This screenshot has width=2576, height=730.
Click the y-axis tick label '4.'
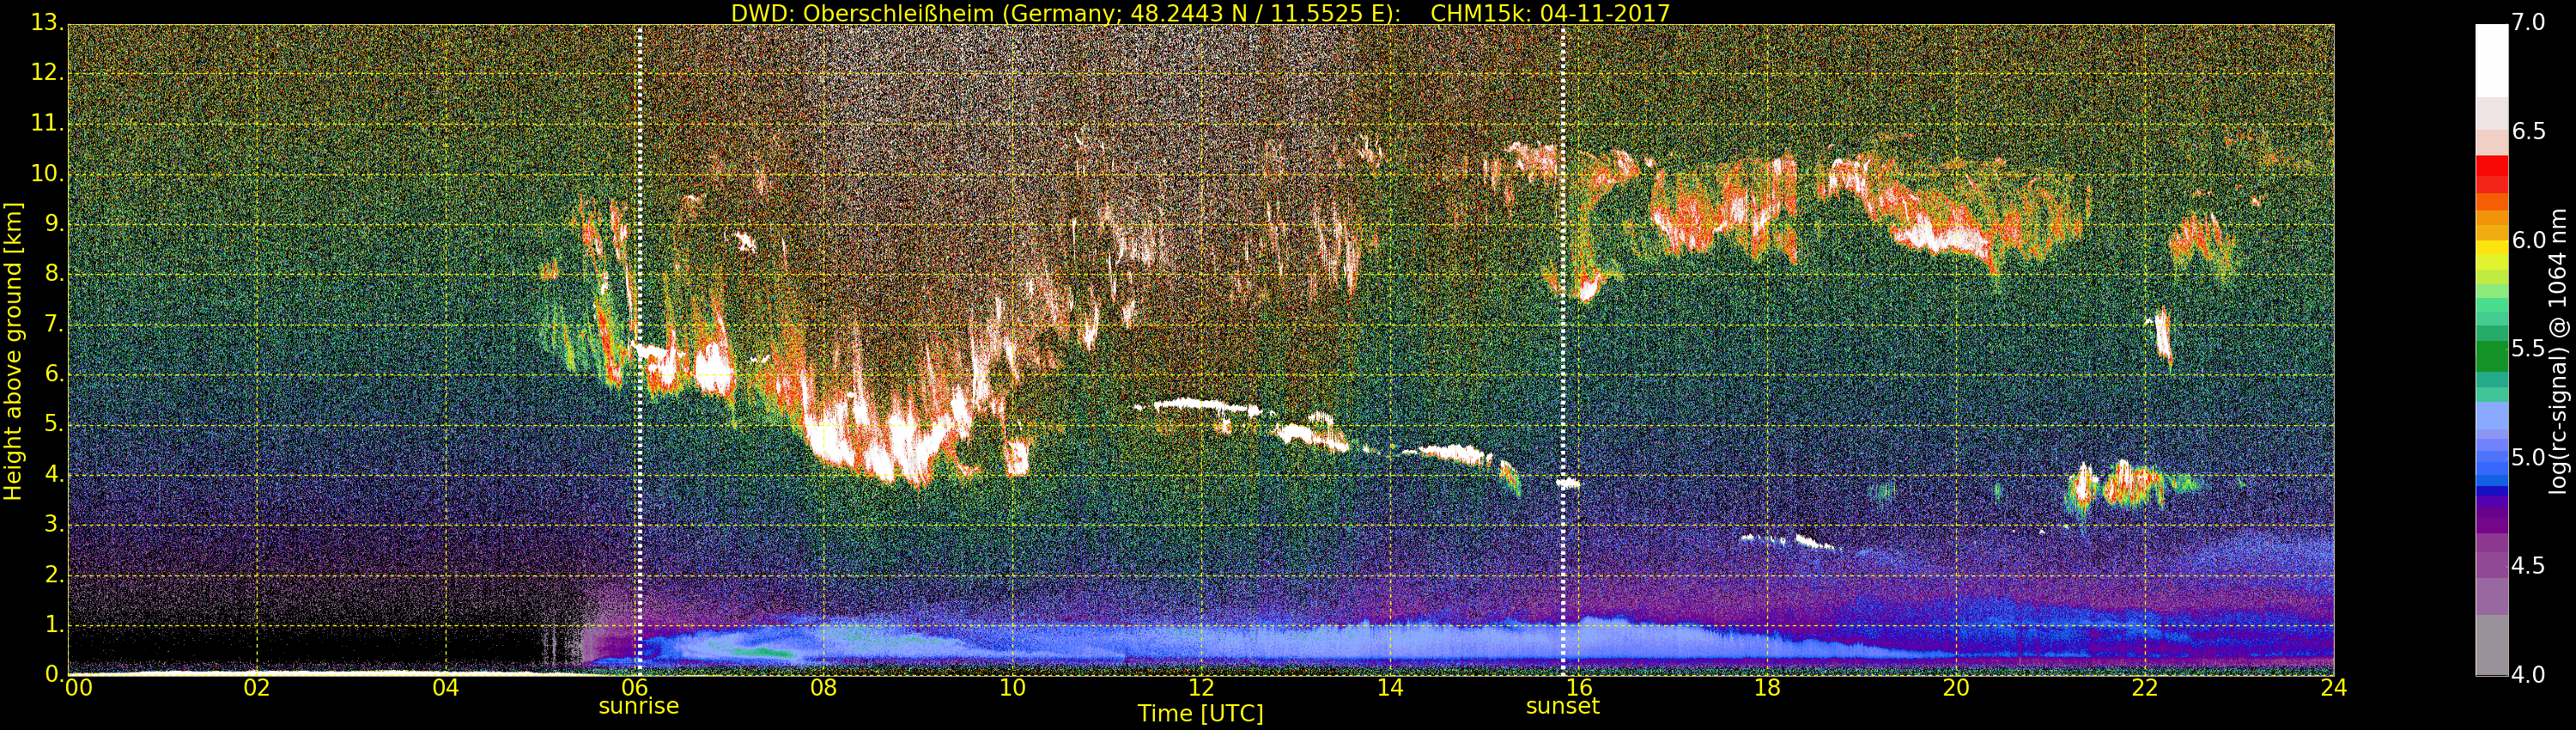tap(54, 475)
